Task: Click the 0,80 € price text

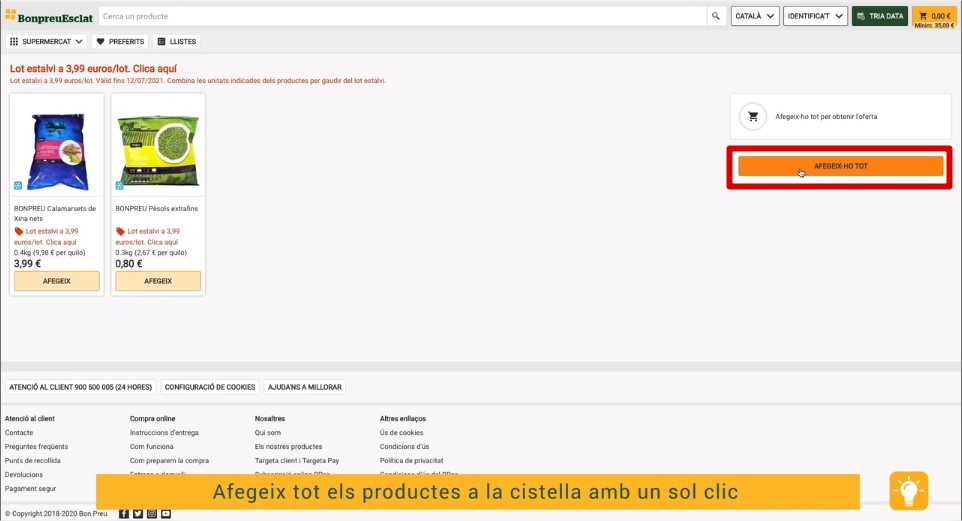Action: tap(129, 264)
